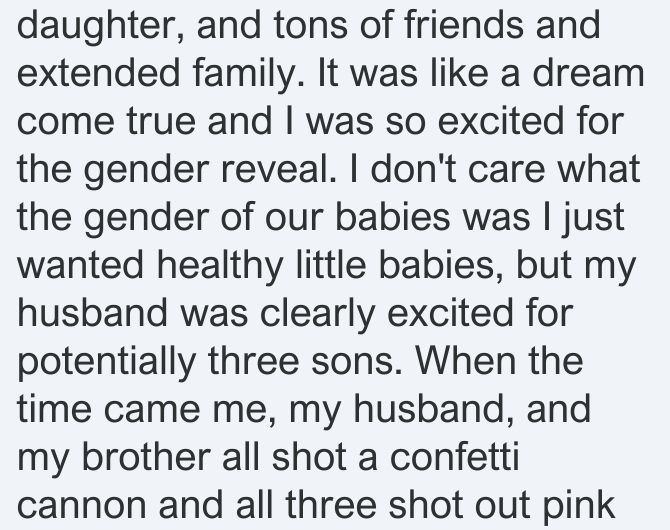Select the word "dream" in the text
The width and height of the screenshot is (670, 530).
pyautogui.click(x=588, y=73)
